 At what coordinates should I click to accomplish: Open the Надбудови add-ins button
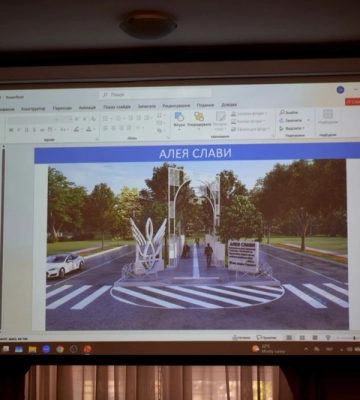click(x=328, y=117)
